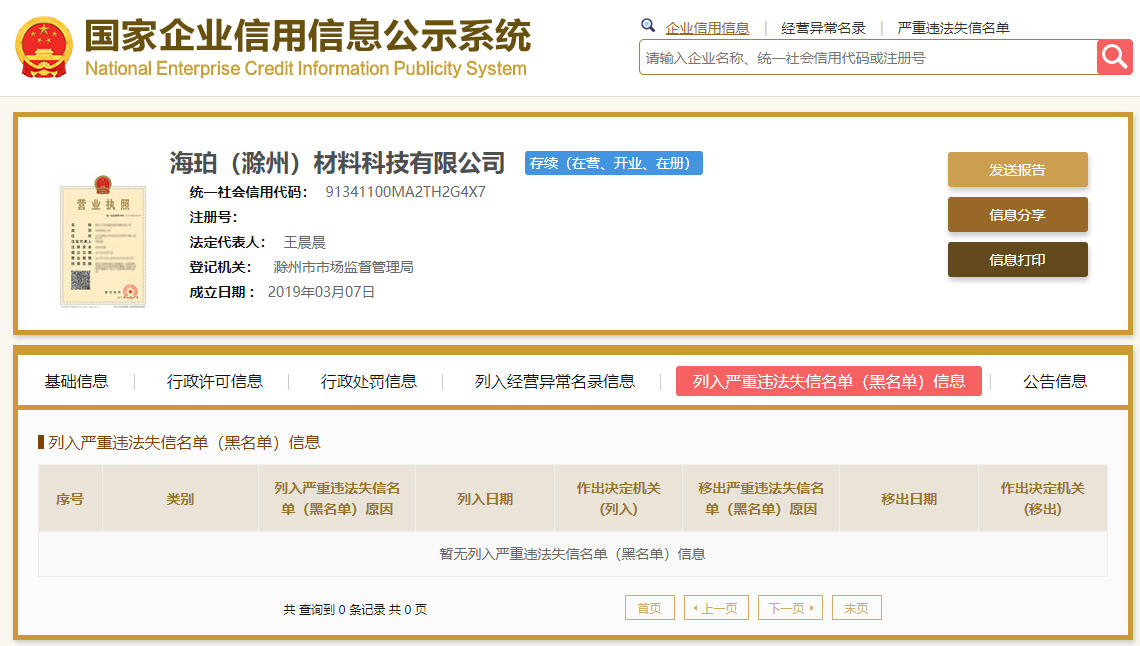The image size is (1140, 646).
Task: Click the credit code 91341100MA2TH2G4X7
Action: point(405,192)
